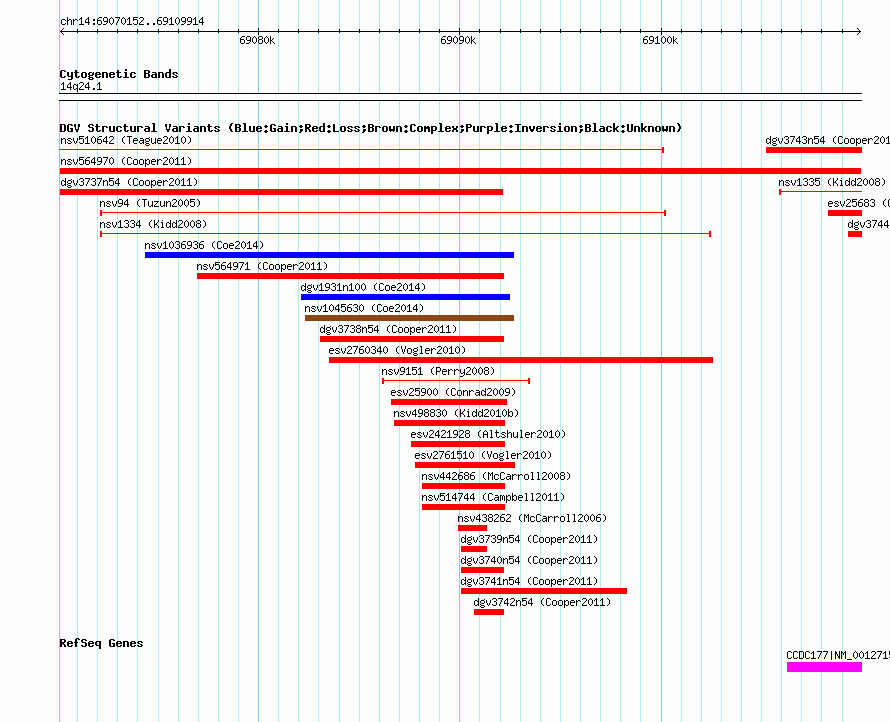This screenshot has width=890, height=722.
Task: Click the nsv510642 (Teague2010) variant label
Action: tap(126, 140)
